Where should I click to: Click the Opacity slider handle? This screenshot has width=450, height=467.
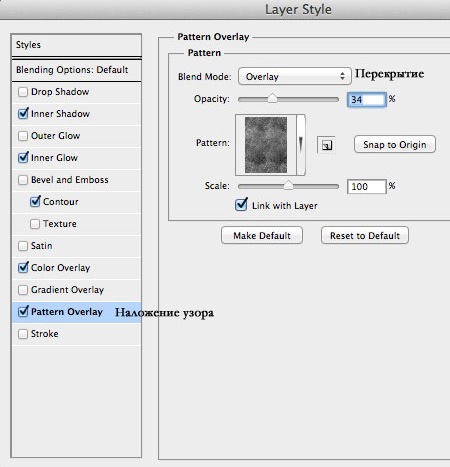point(272,98)
